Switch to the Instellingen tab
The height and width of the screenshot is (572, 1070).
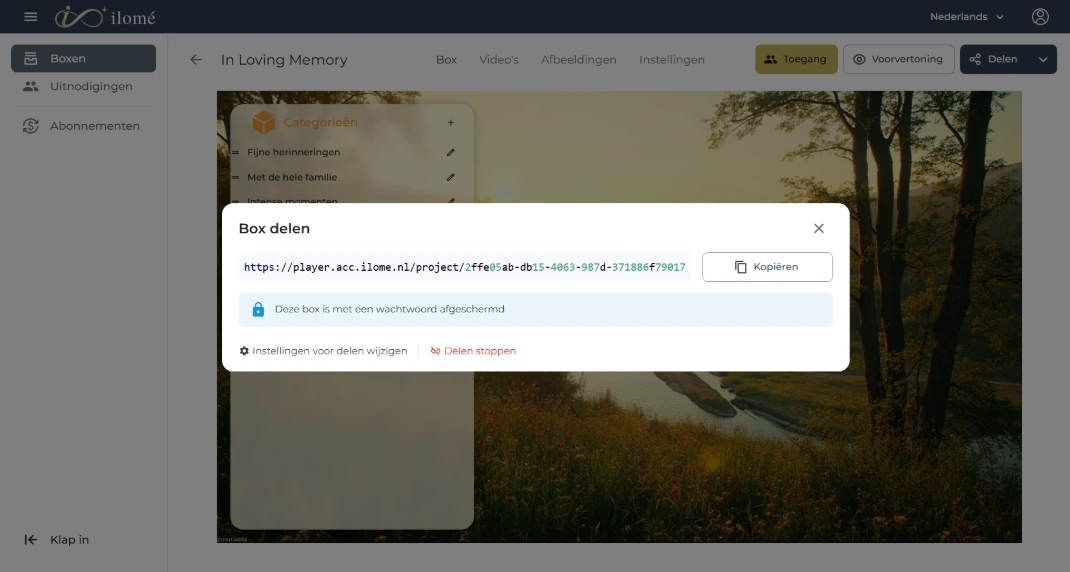tap(671, 60)
